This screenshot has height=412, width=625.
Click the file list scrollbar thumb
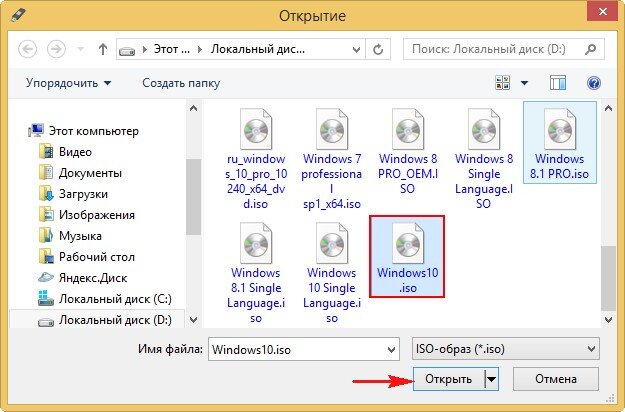point(608,278)
